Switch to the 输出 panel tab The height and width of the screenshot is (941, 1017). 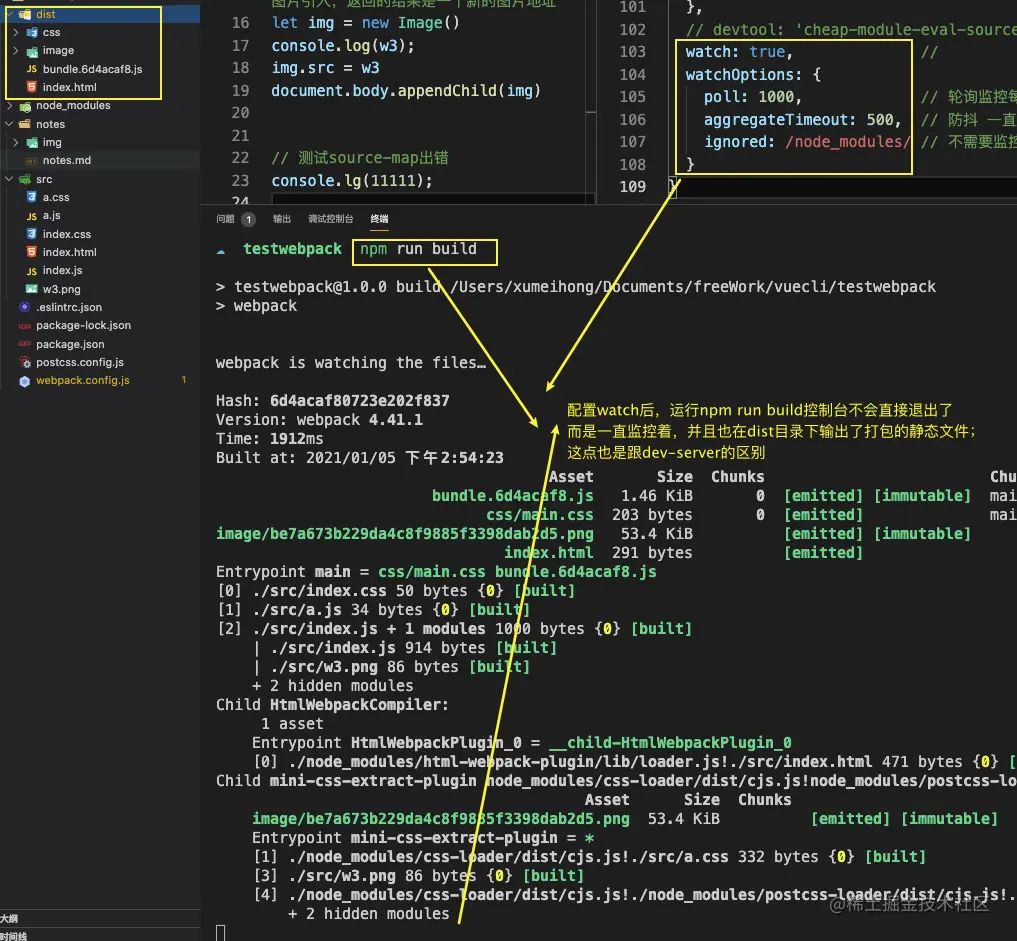click(x=281, y=219)
